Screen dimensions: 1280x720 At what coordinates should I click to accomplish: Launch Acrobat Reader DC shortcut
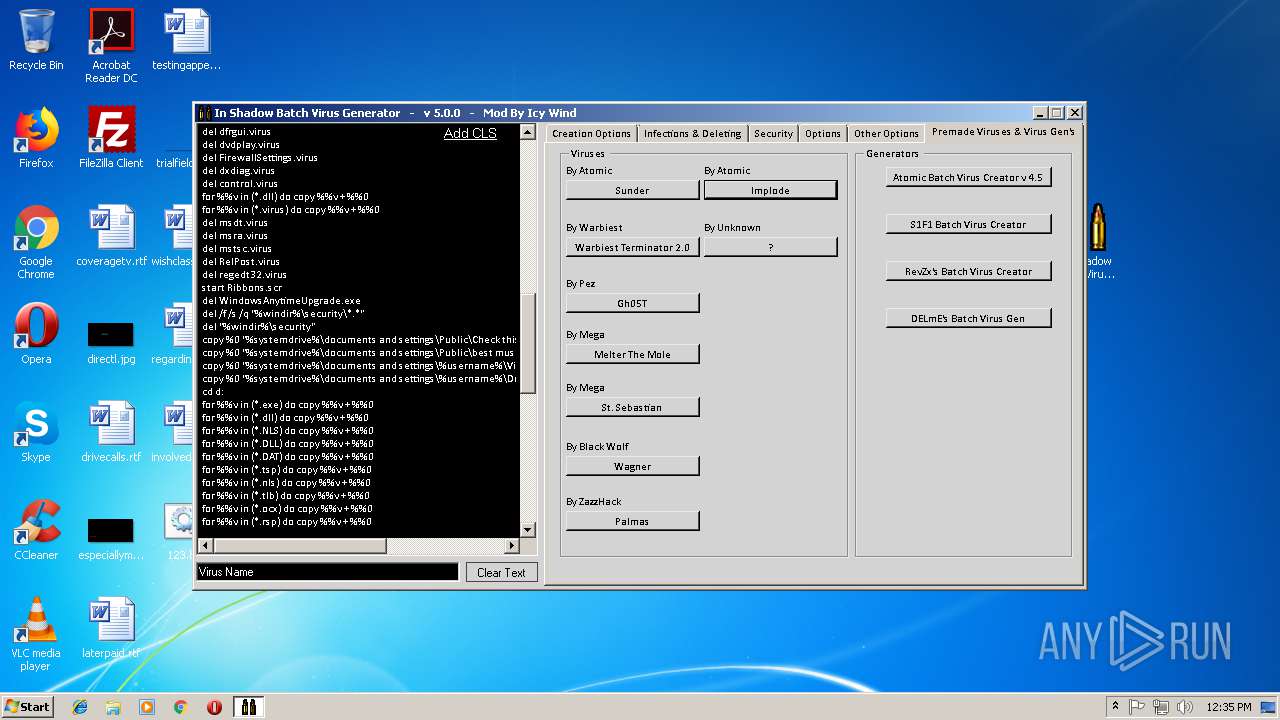click(111, 46)
